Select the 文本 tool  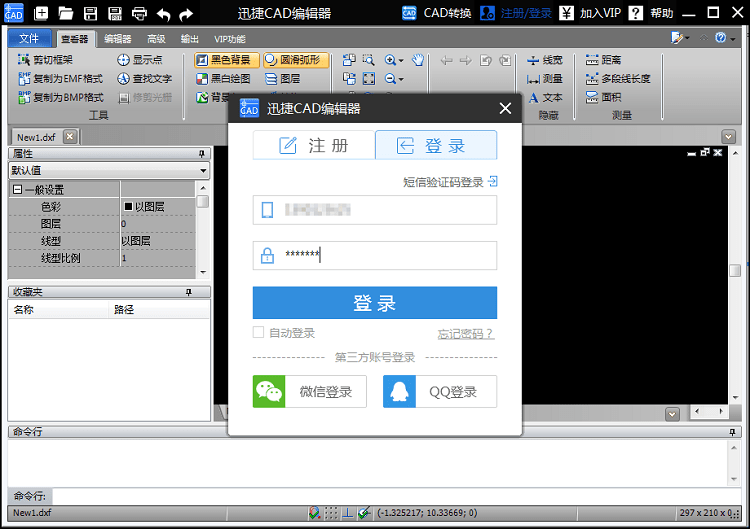coord(545,98)
